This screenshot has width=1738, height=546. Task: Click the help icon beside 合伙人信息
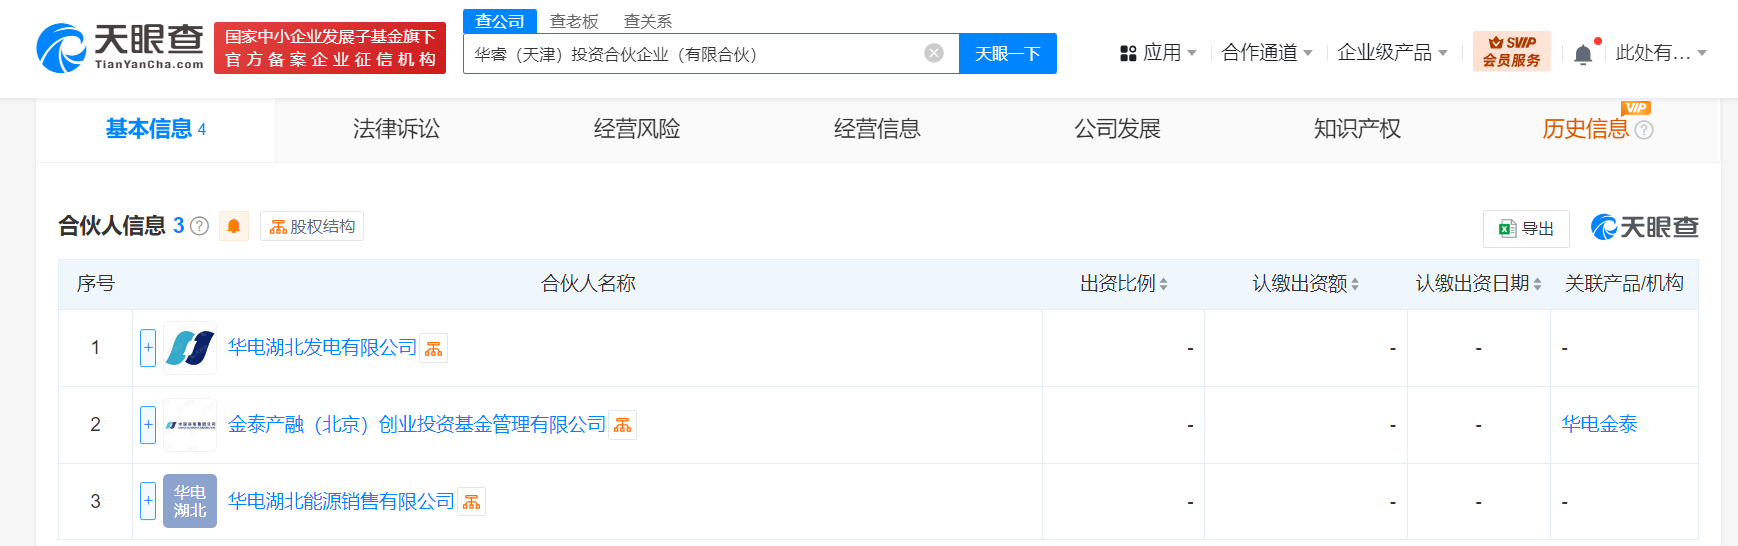199,226
